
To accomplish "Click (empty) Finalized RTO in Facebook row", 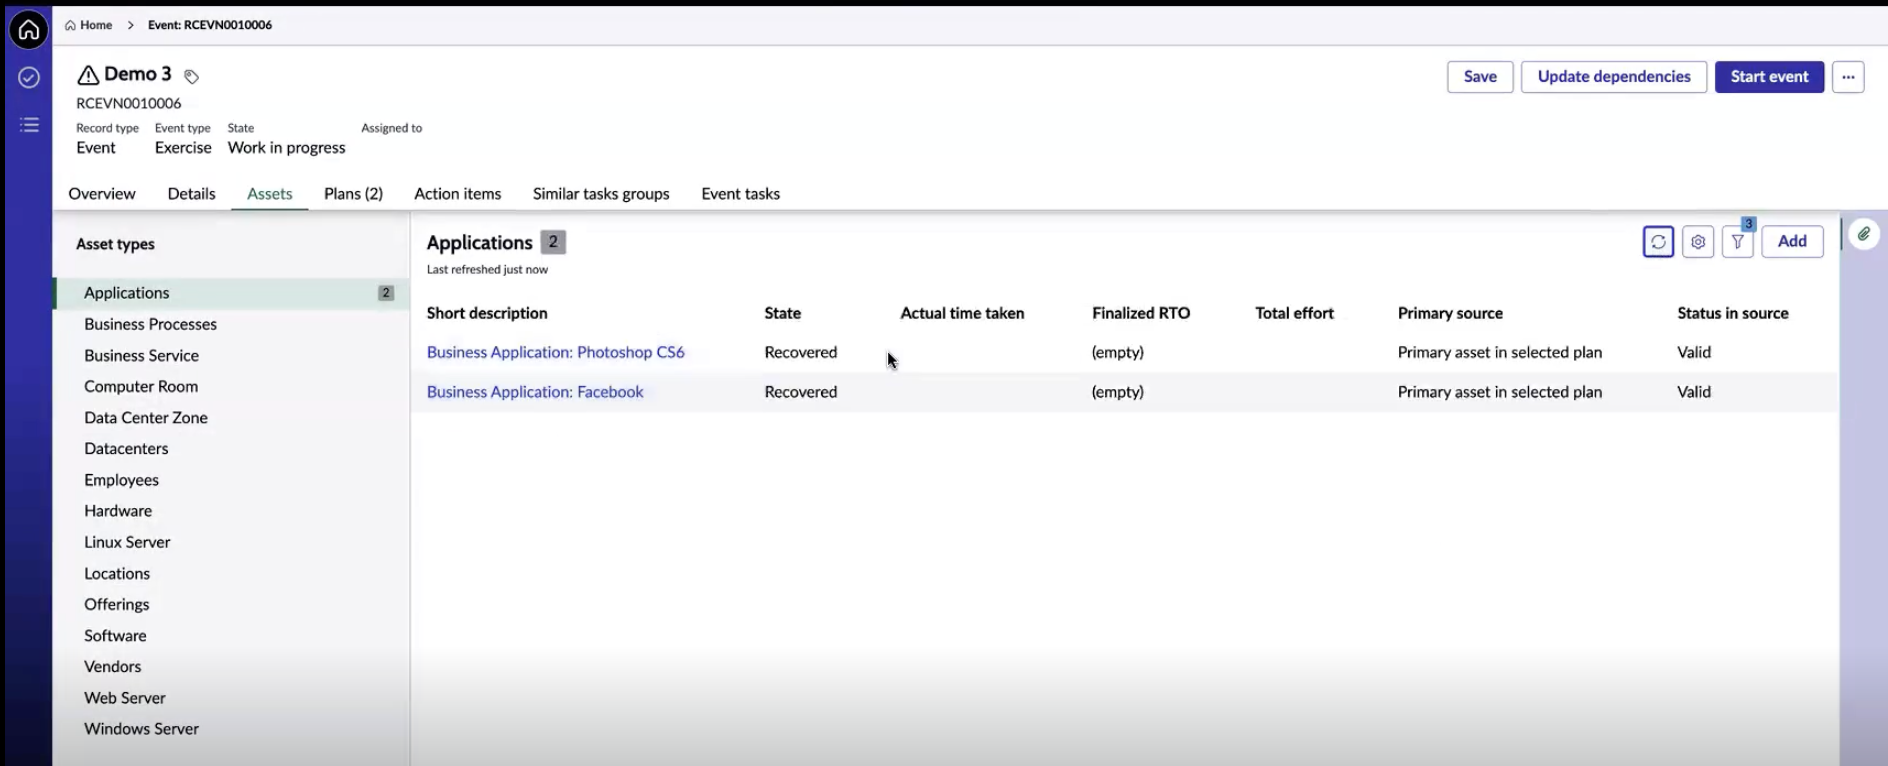I will point(1117,392).
